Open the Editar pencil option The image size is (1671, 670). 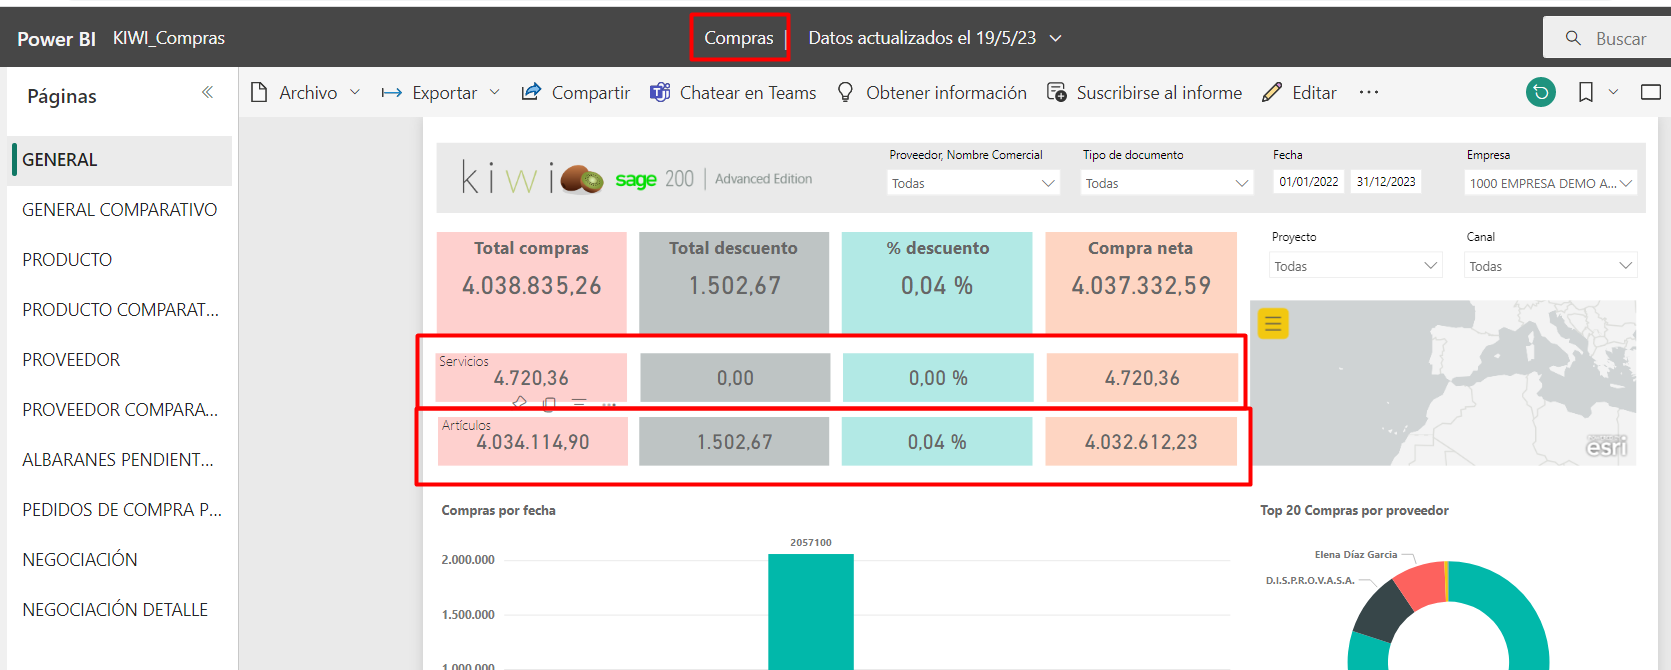(x=1299, y=93)
